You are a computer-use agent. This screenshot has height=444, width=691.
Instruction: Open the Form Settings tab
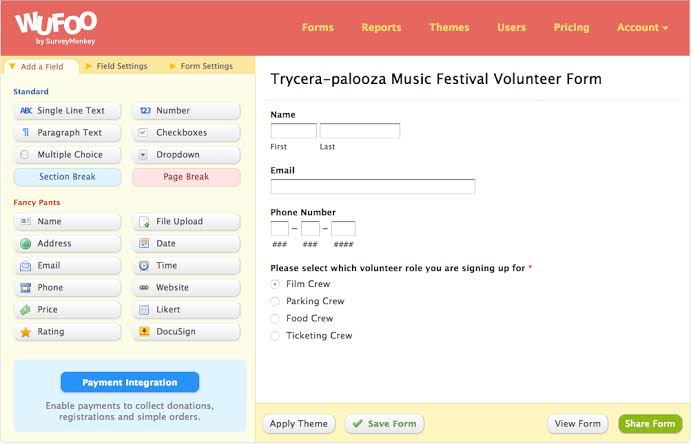(205, 66)
